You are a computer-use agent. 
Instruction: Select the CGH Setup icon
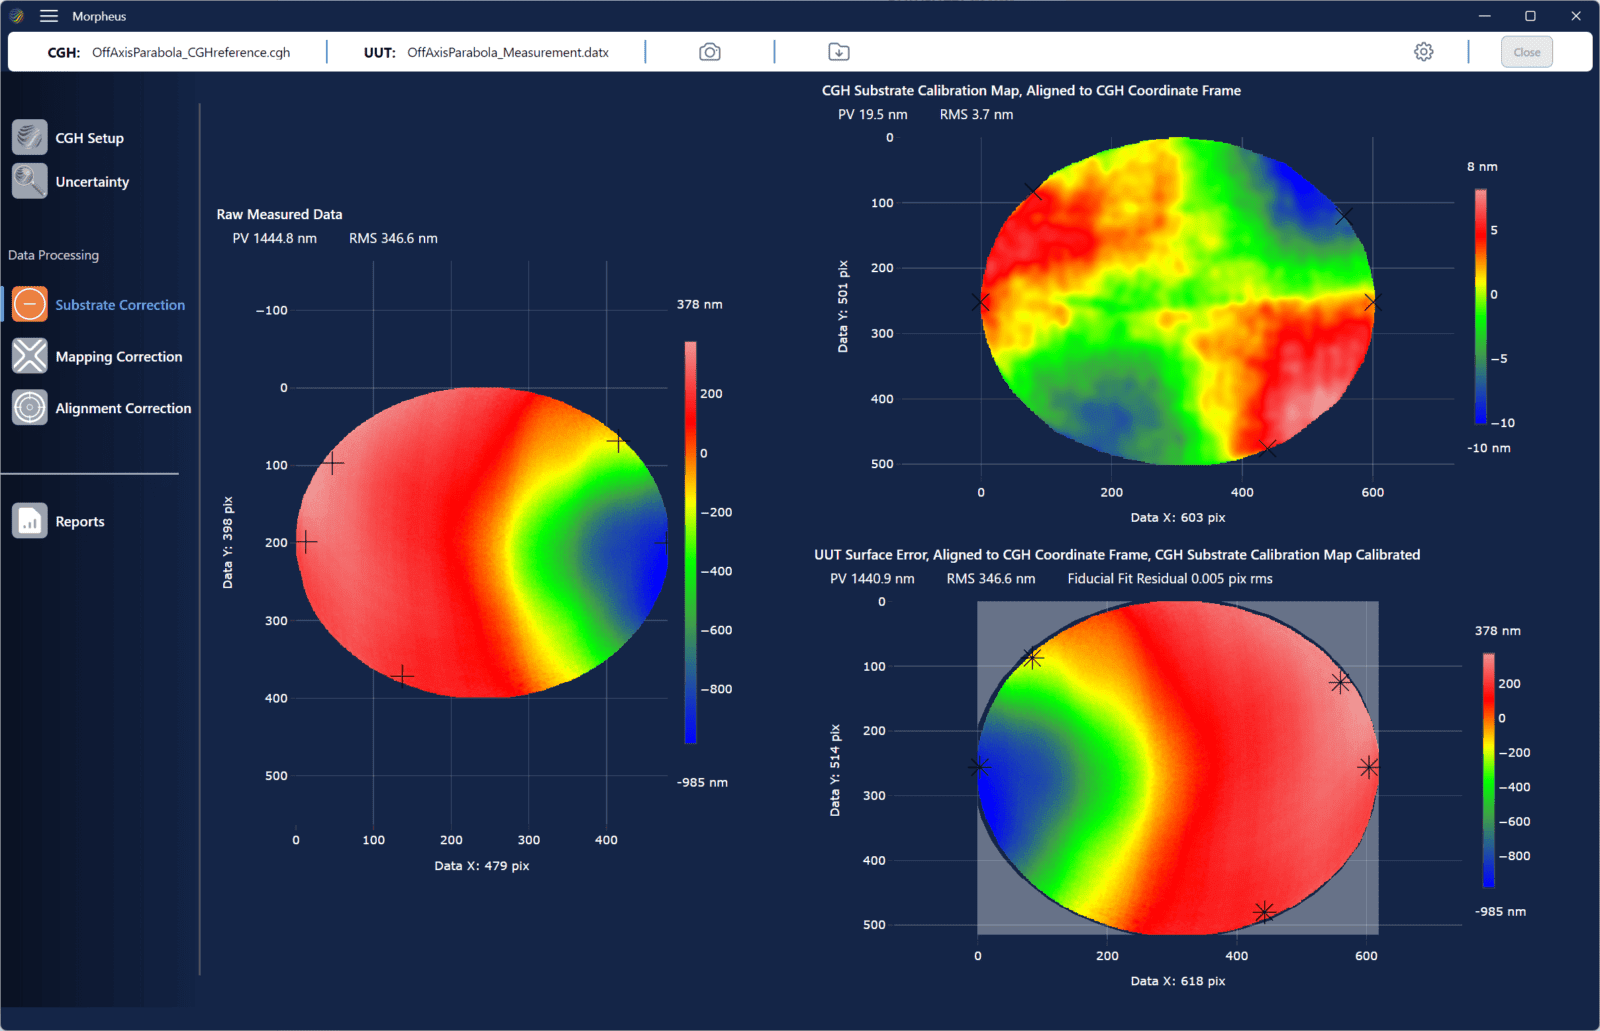[x=30, y=138]
